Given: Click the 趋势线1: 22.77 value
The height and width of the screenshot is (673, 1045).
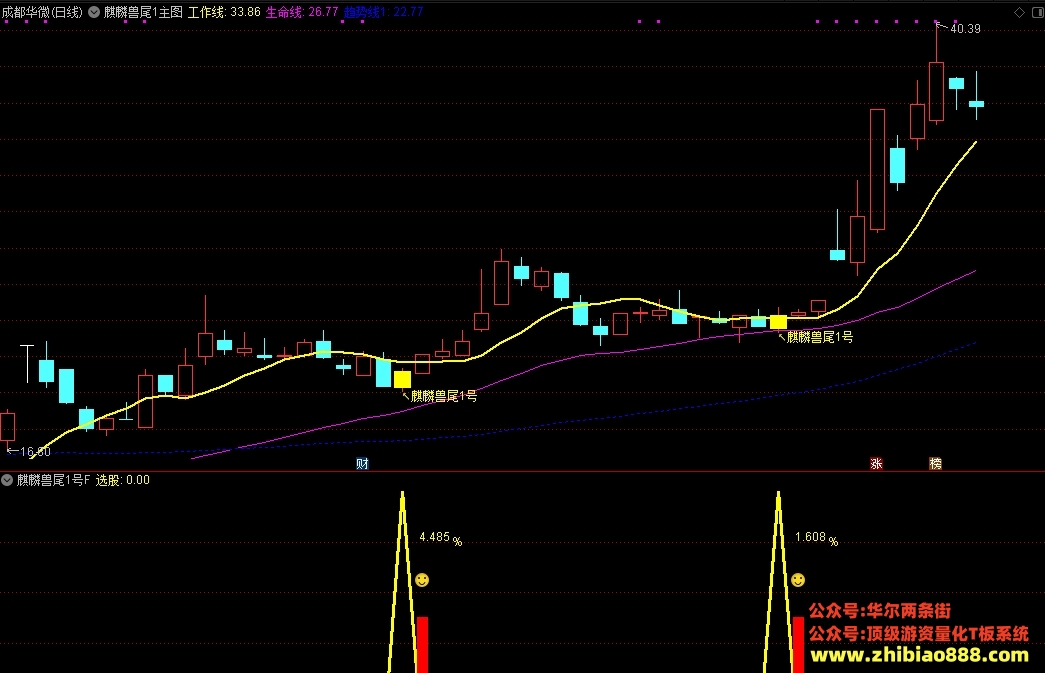Looking at the screenshot, I should (x=383, y=12).
